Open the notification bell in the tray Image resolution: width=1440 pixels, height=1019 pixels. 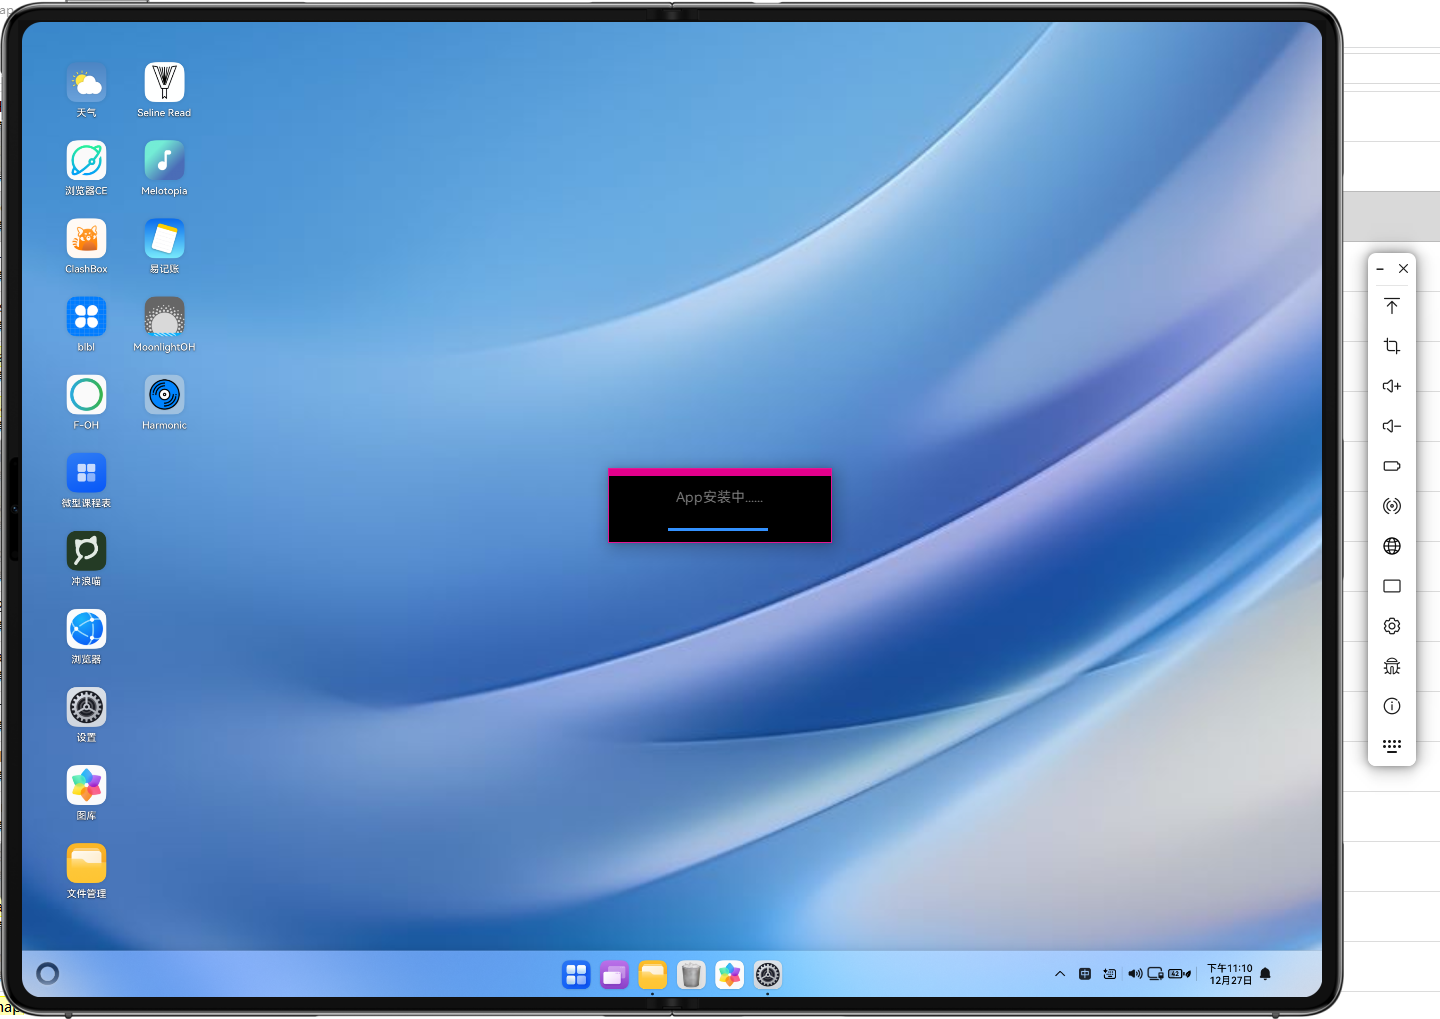(x=1265, y=974)
